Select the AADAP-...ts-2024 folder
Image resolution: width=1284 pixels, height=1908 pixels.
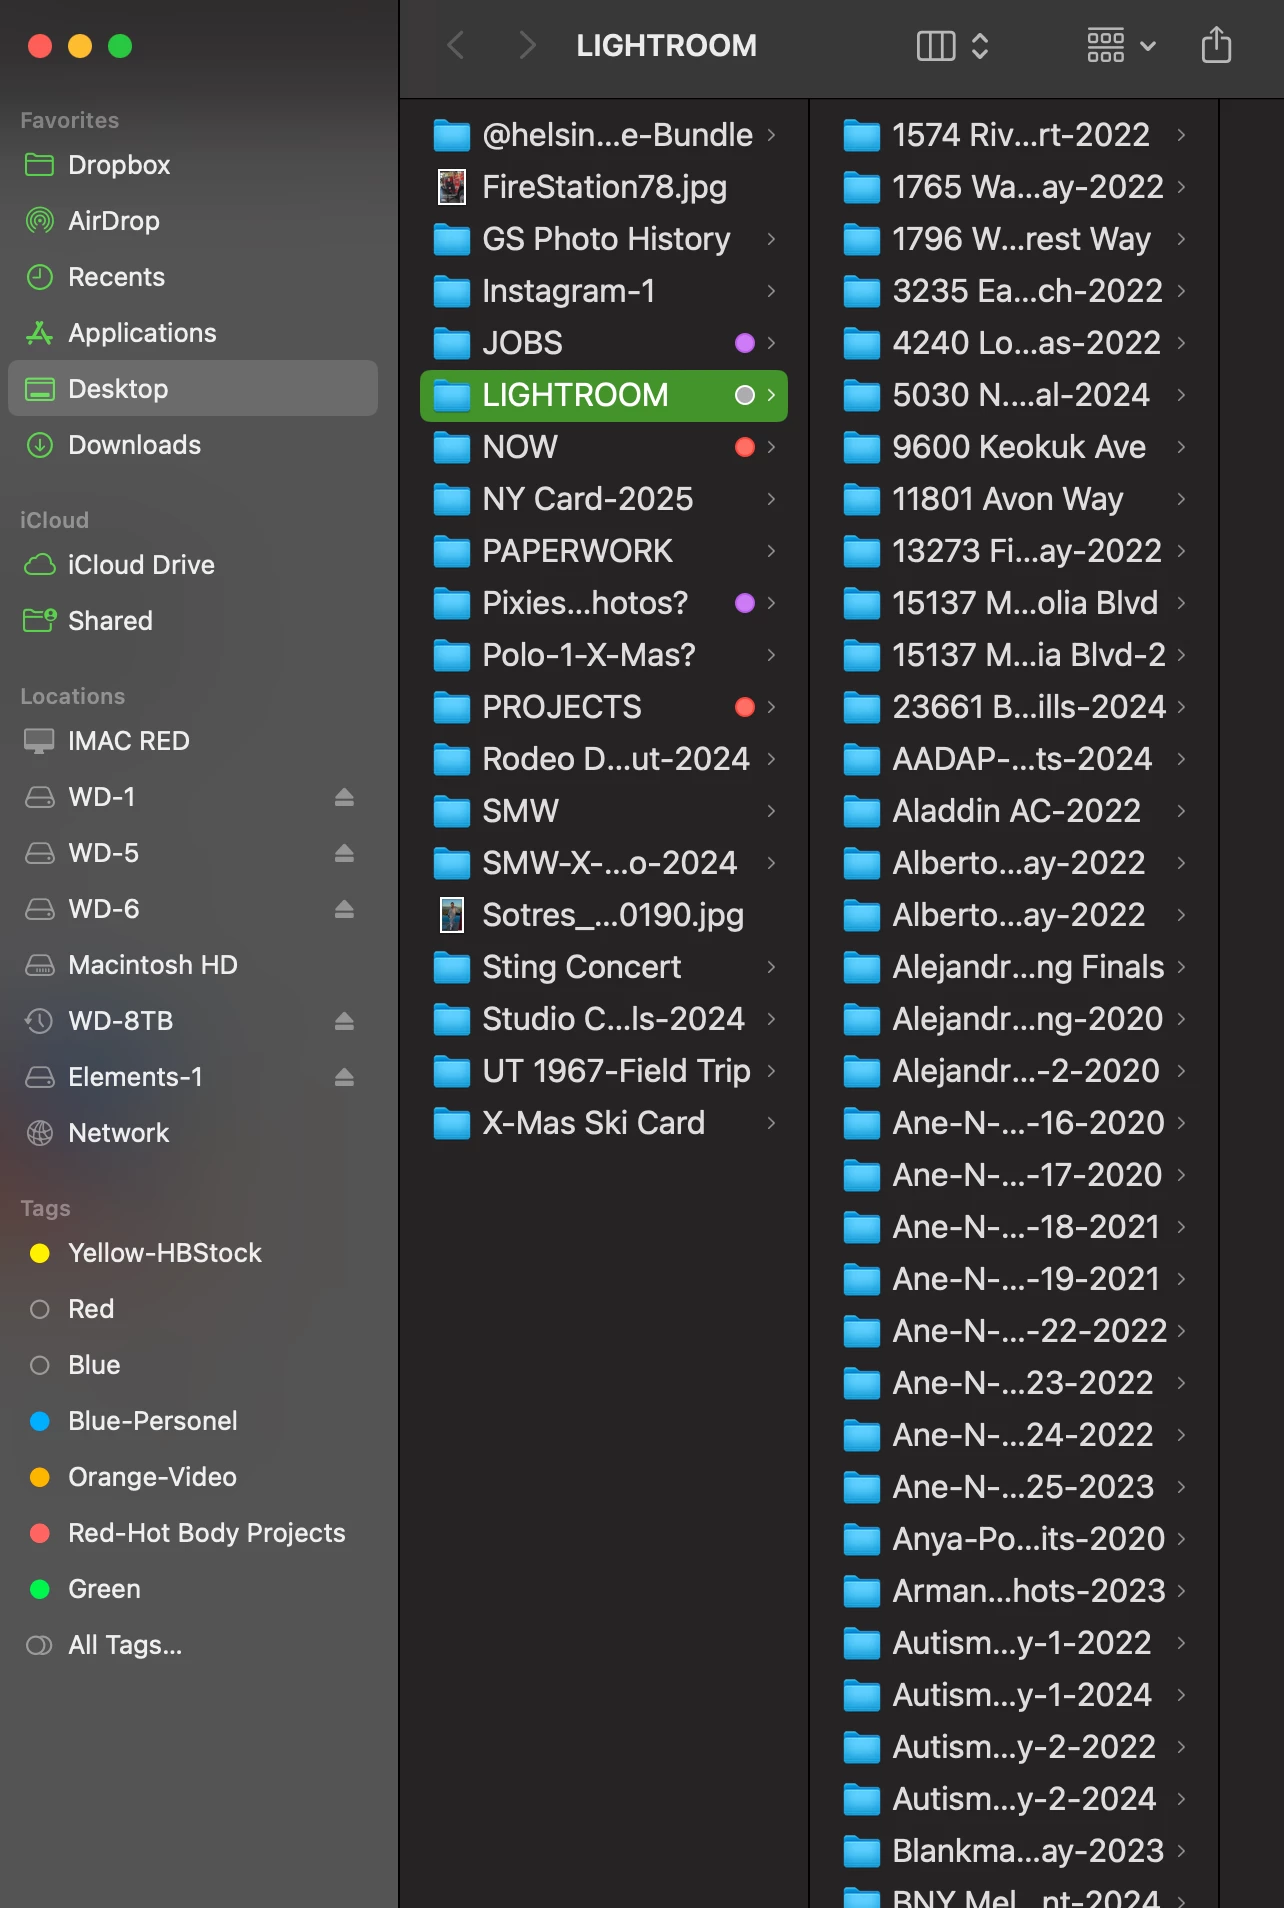pyautogui.click(x=1014, y=759)
